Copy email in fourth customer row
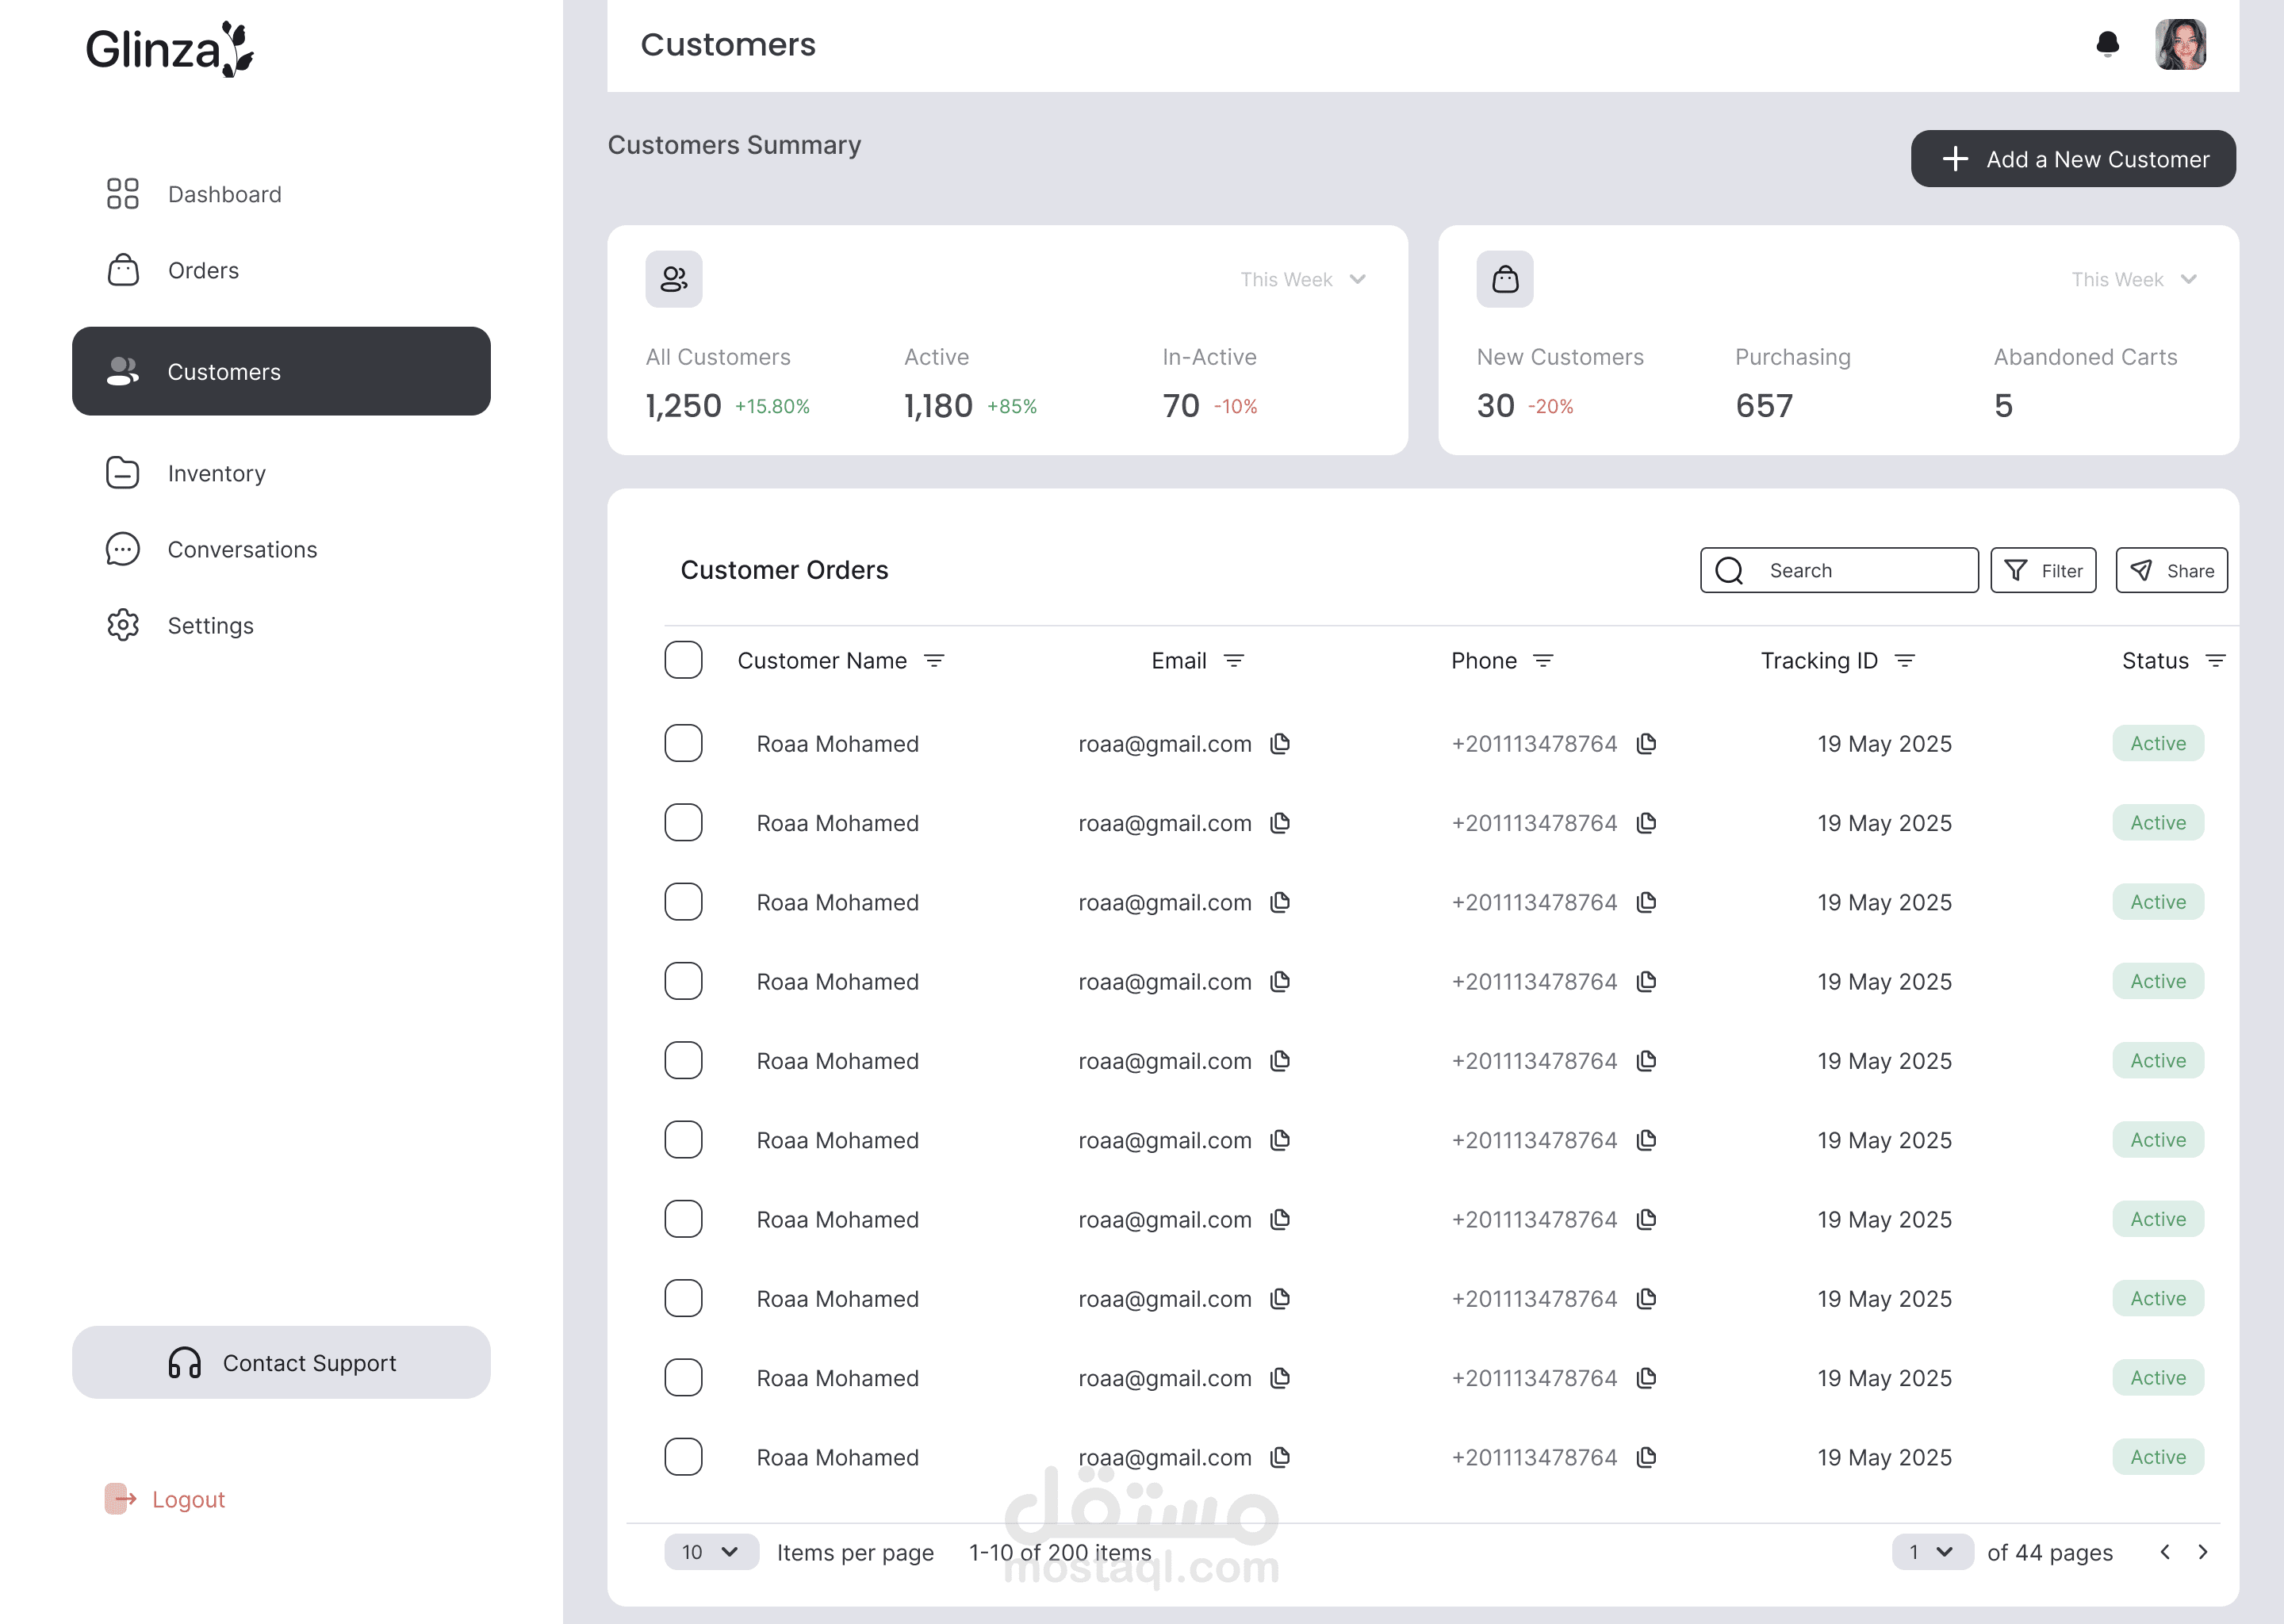 click(1279, 981)
